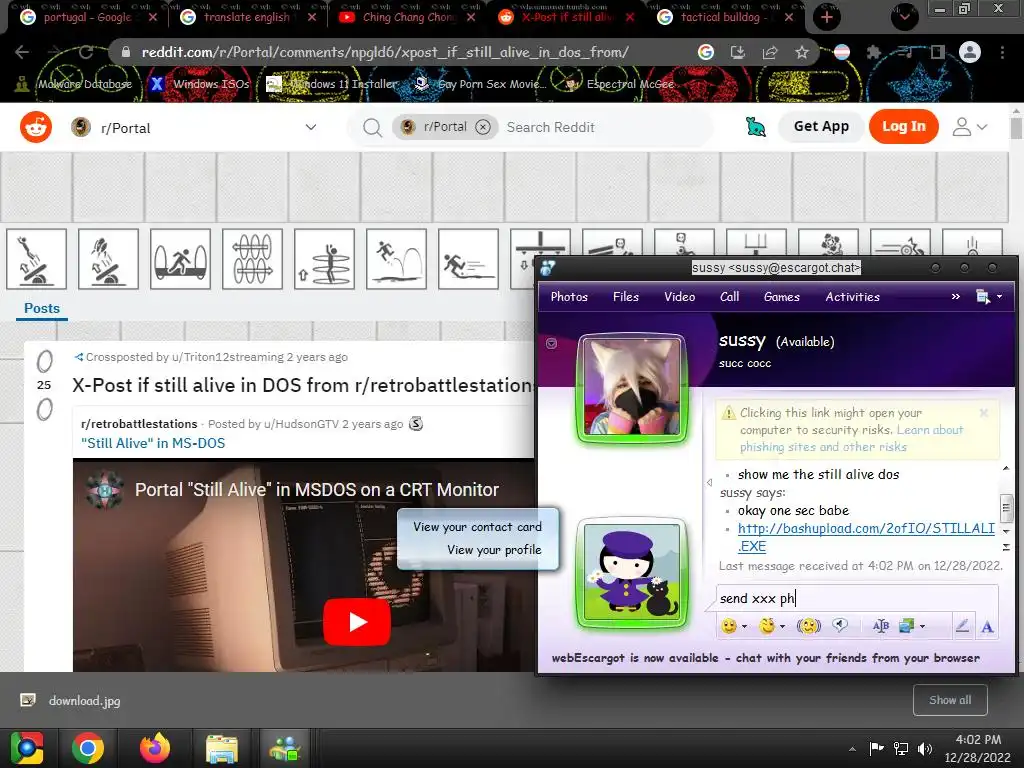Downvote the X-Post still alive post
Viewport: 1024px width, 768px height.
[44, 409]
